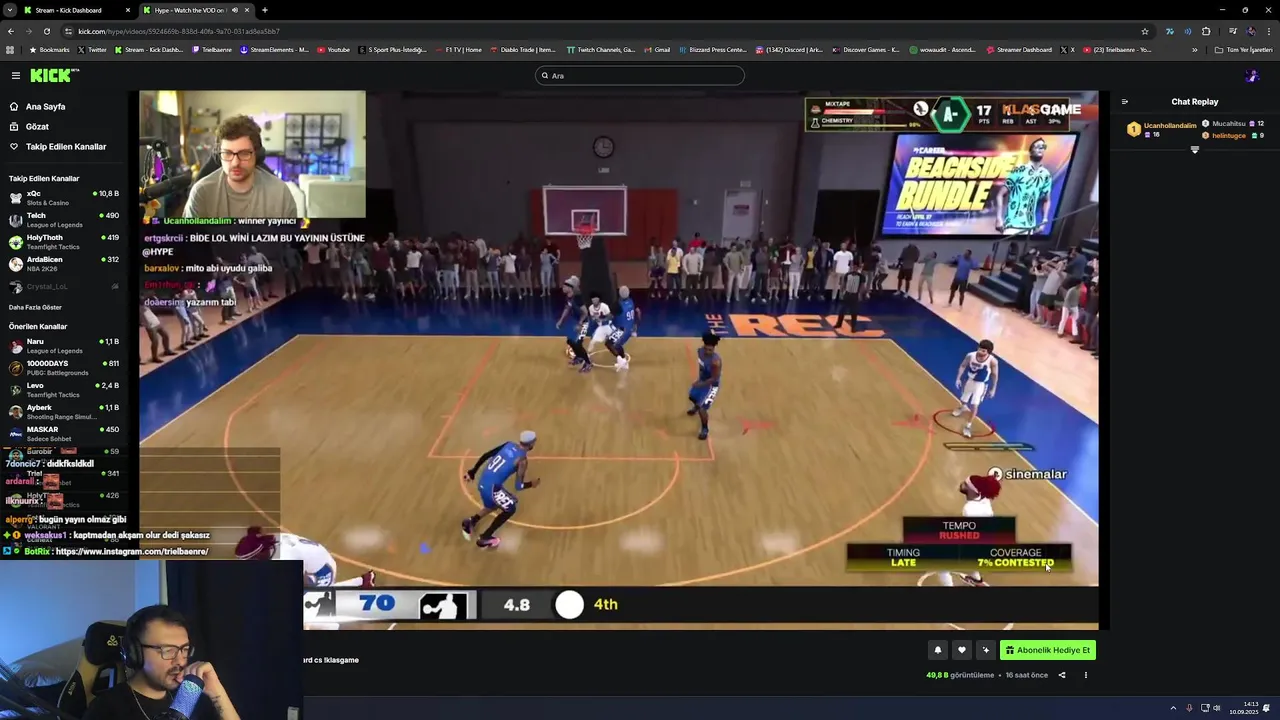Open the Kick hamburger sidebar menu

tap(15, 75)
